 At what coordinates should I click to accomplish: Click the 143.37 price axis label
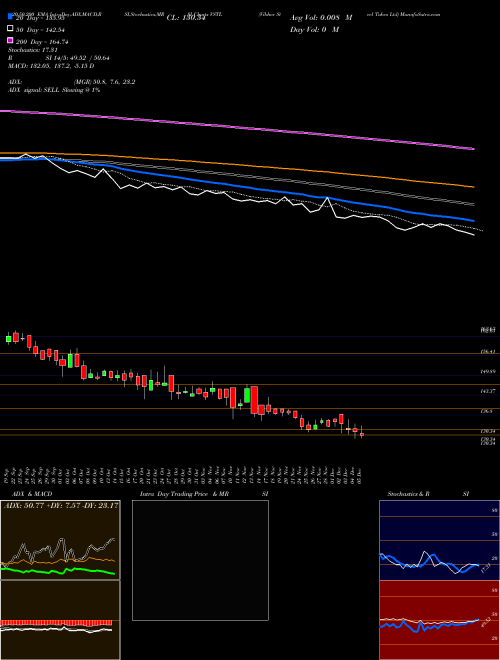click(489, 391)
